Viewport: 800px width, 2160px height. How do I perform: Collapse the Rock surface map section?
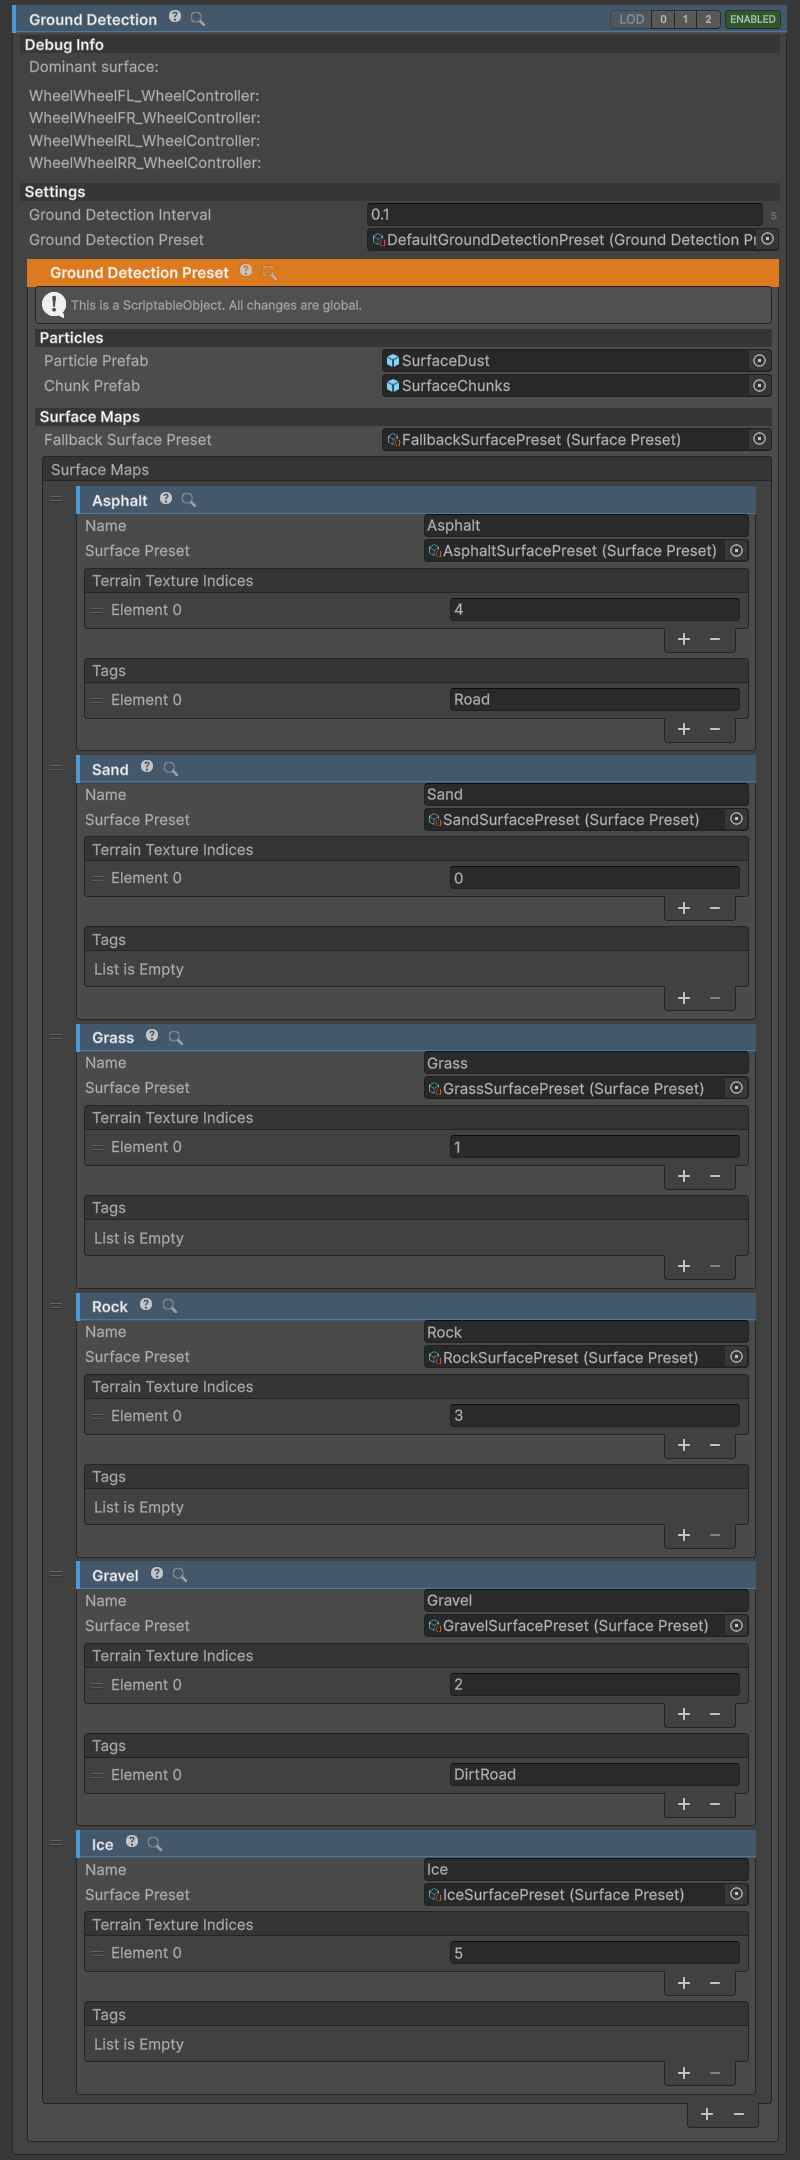pos(416,1307)
